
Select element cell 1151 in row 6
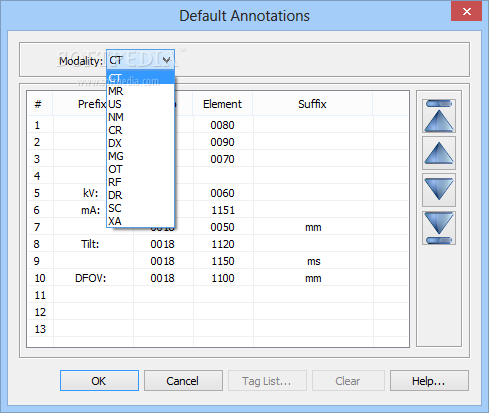pyautogui.click(x=223, y=210)
